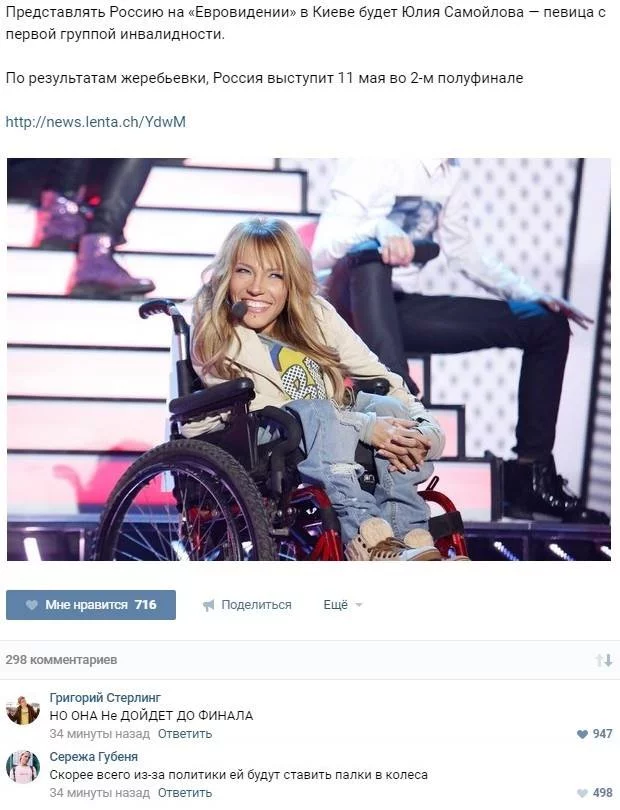The image size is (620, 810).
Task: Expand the «Ещё» dropdown menu
Action: [x=343, y=605]
